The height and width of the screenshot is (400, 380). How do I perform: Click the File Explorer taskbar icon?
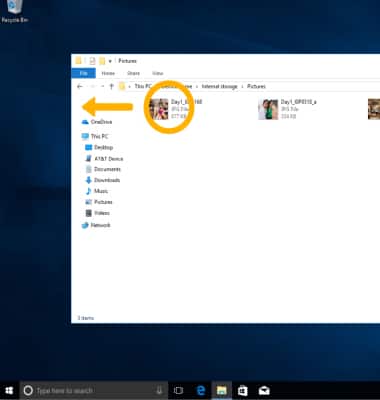(221, 390)
